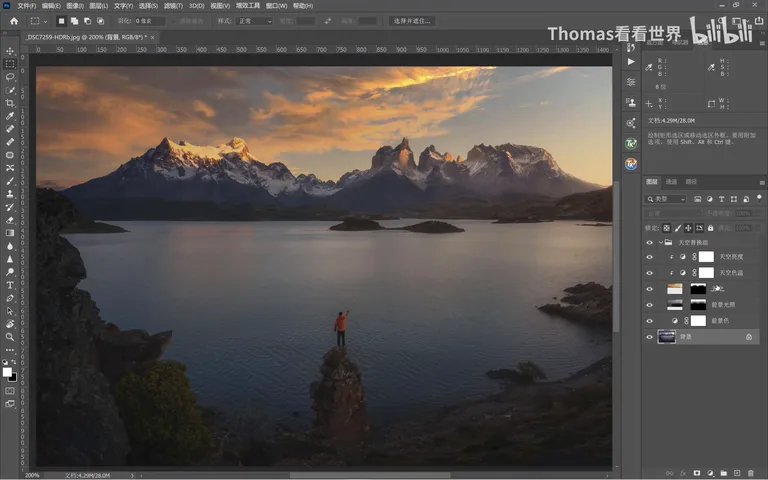Image resolution: width=768 pixels, height=480 pixels.
Task: Select the Quick Selection tool
Action: pos(10,90)
